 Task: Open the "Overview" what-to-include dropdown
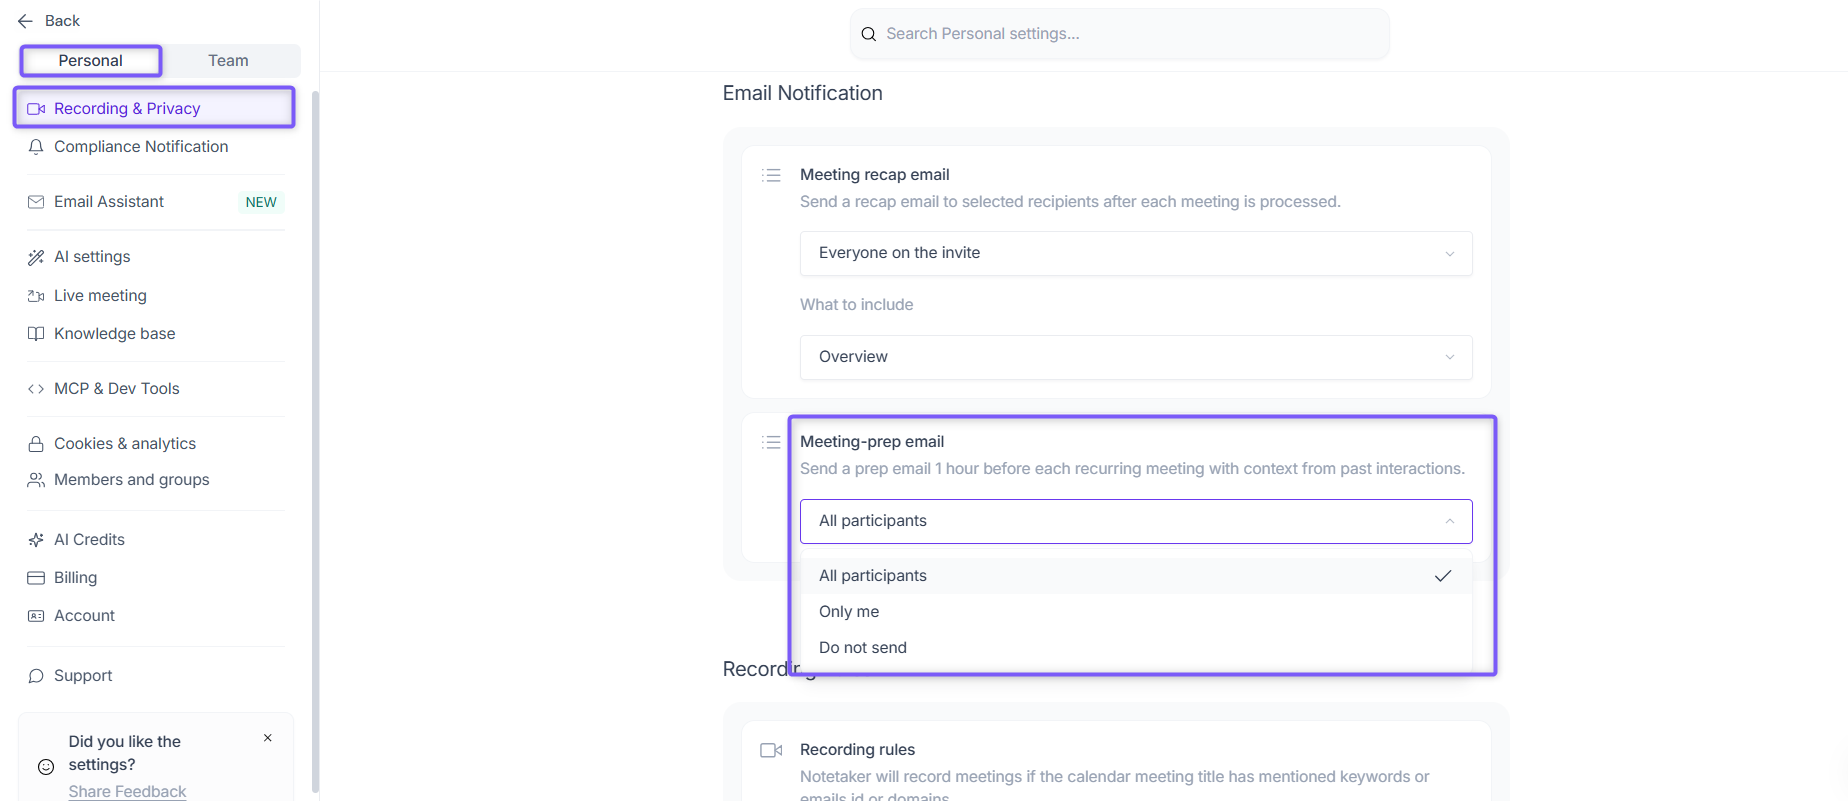tap(1136, 357)
